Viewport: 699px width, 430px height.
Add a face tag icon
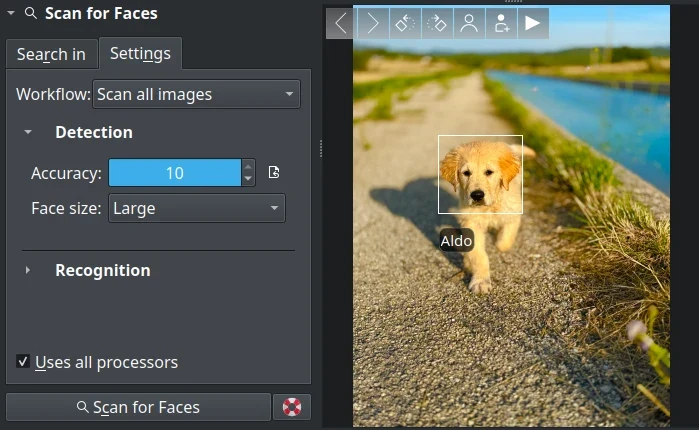[501, 23]
